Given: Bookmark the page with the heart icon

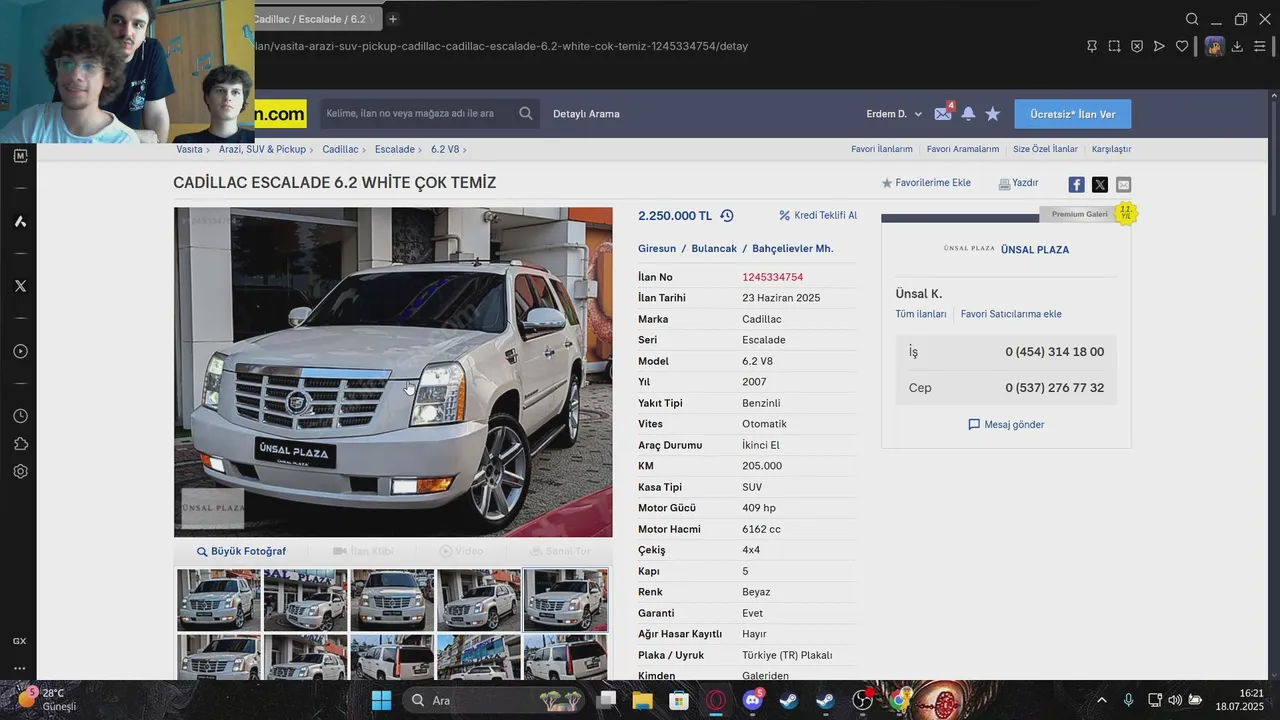Looking at the screenshot, I should 1182,46.
